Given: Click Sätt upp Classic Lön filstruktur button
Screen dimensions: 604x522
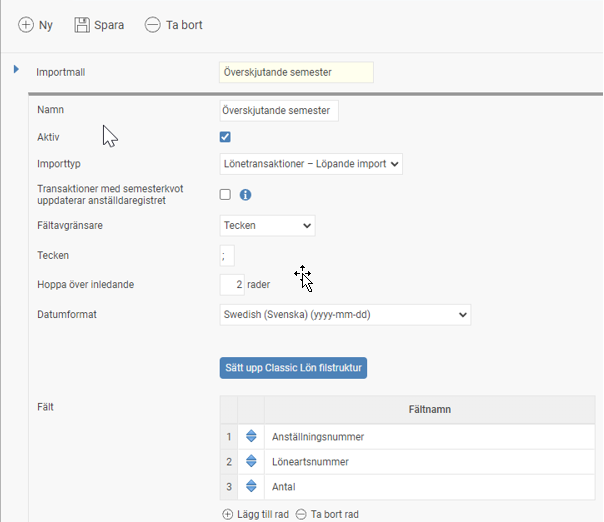Looking at the screenshot, I should pyautogui.click(x=293, y=368).
